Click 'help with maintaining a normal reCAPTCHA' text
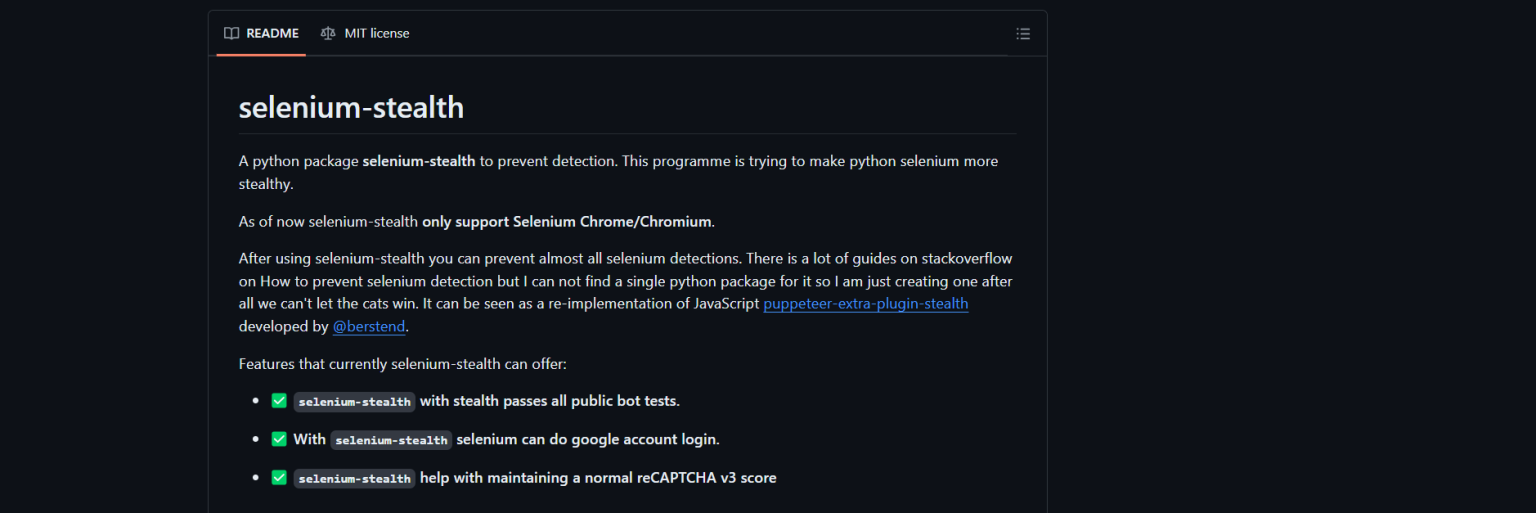 point(597,478)
